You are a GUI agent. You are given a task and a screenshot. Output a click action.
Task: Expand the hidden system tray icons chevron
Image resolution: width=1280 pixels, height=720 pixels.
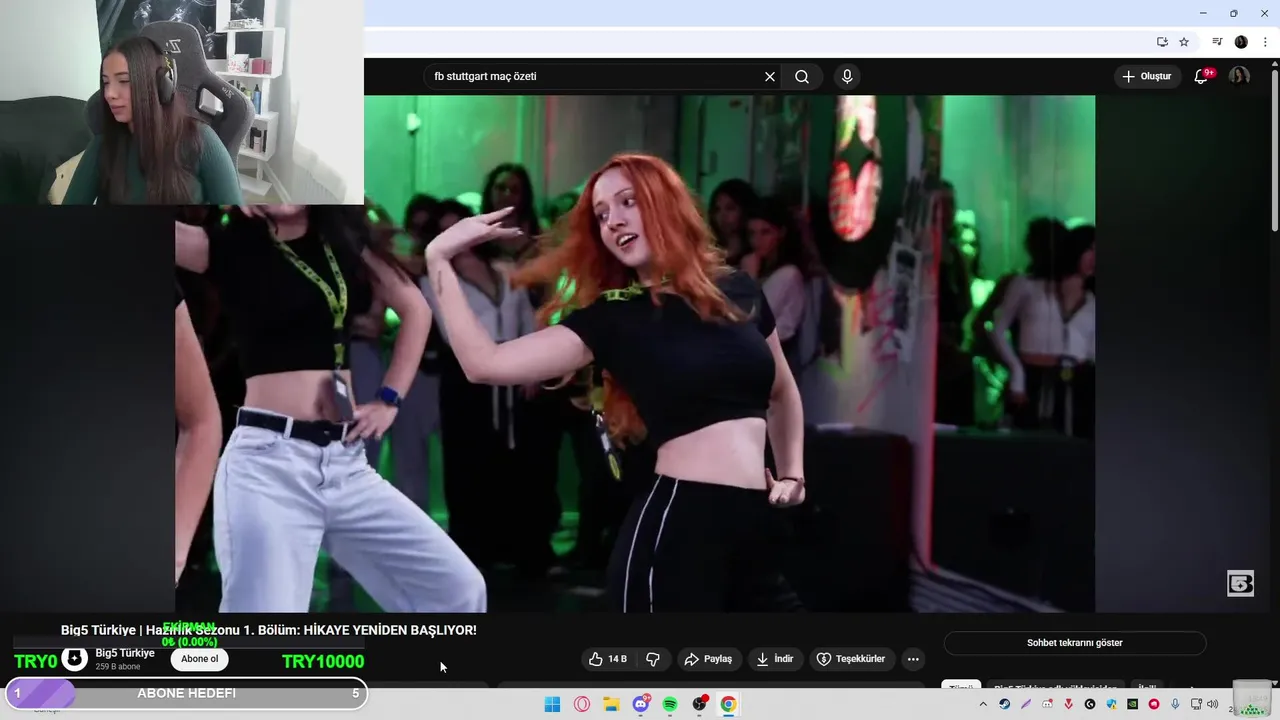(983, 704)
